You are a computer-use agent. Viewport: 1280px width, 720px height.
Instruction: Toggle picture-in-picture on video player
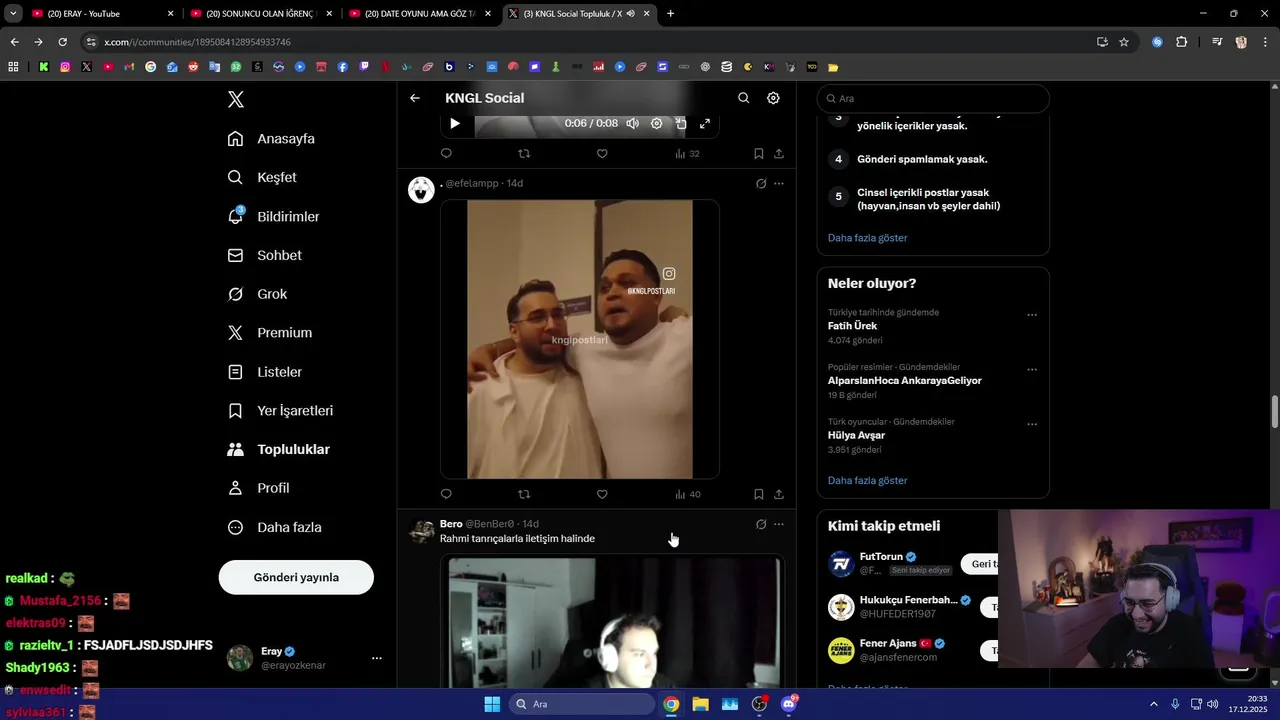[680, 123]
